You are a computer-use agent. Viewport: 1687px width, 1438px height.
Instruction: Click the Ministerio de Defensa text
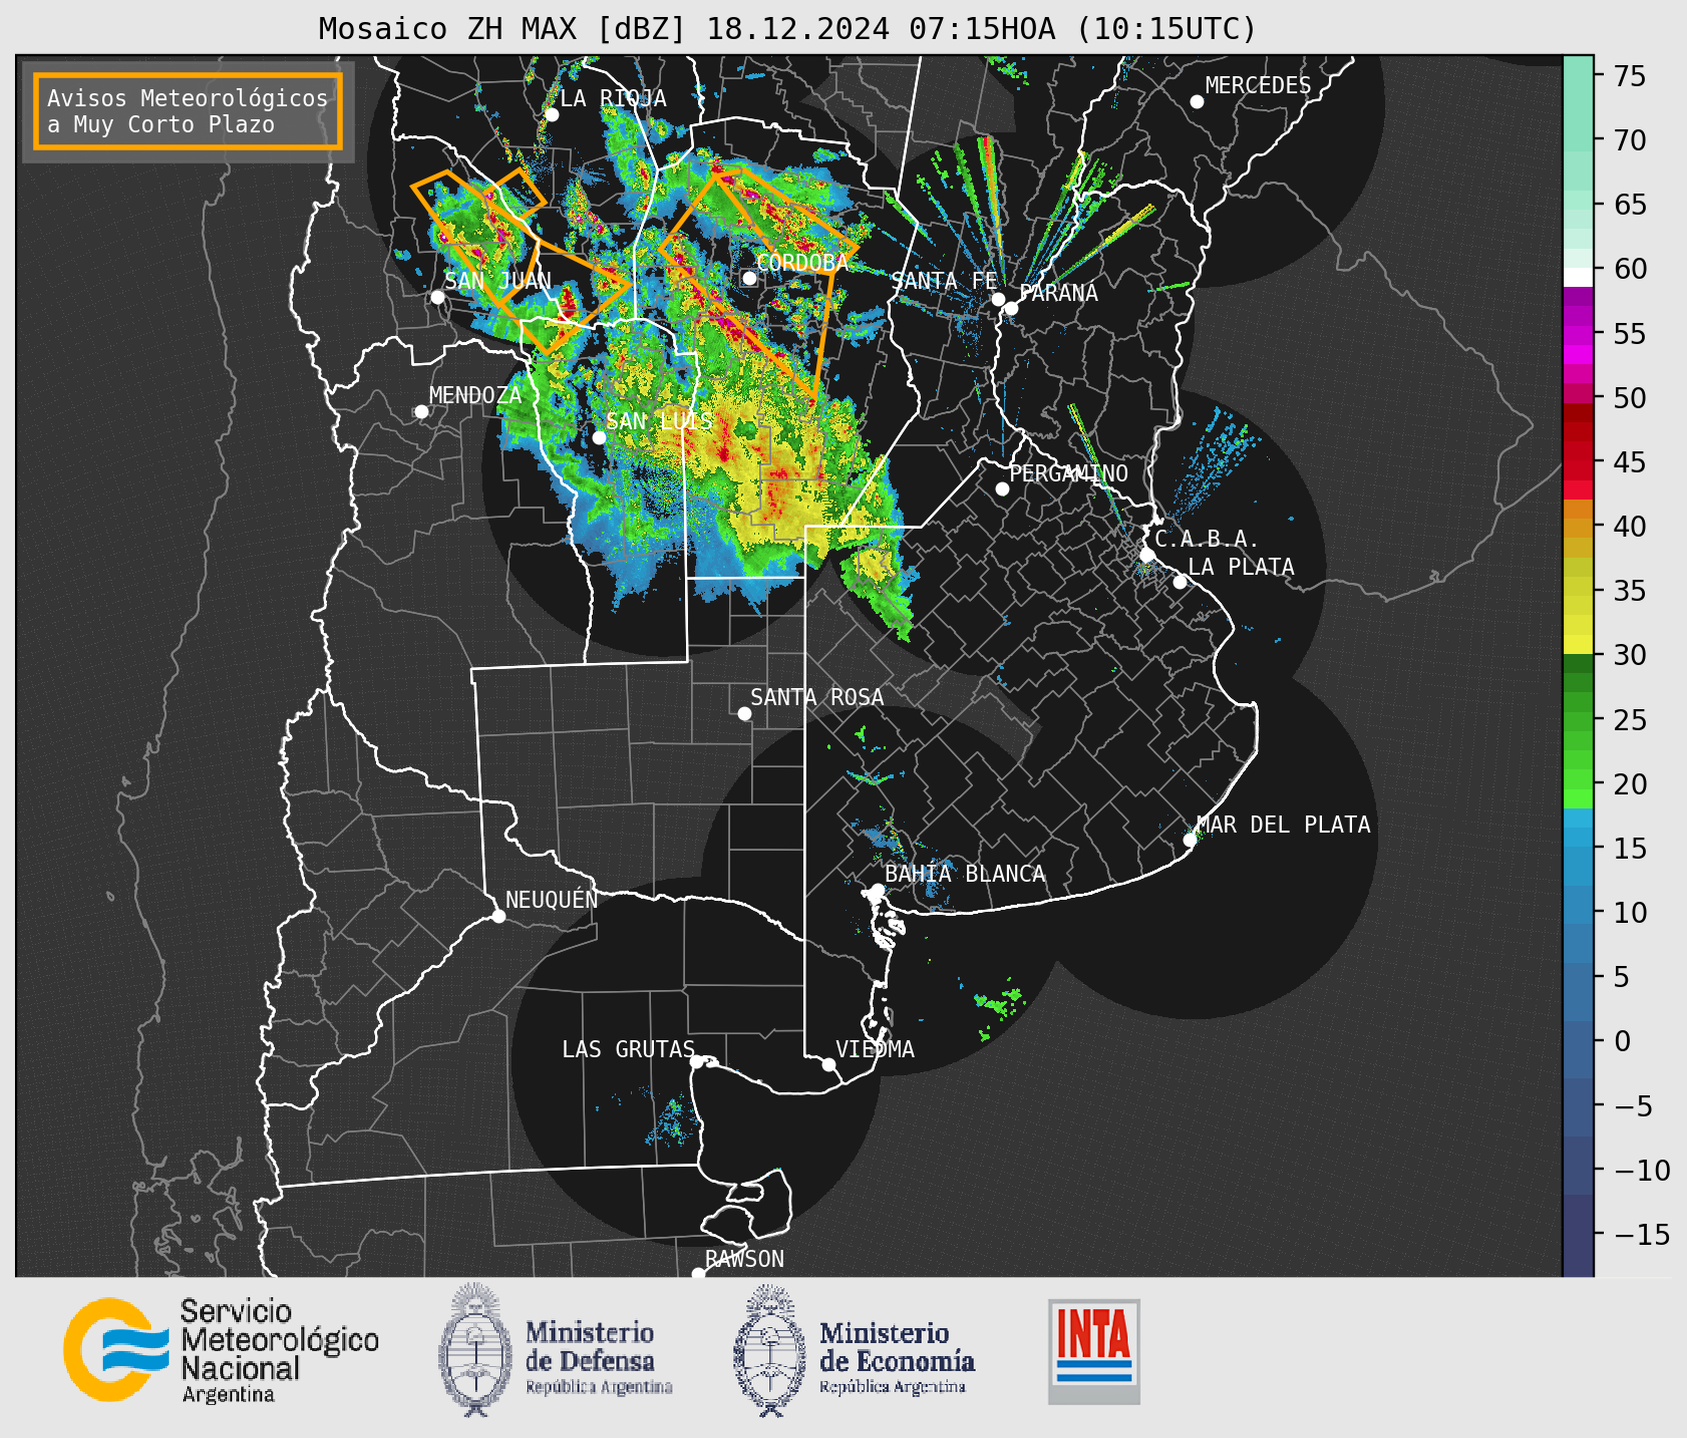pyautogui.click(x=599, y=1357)
